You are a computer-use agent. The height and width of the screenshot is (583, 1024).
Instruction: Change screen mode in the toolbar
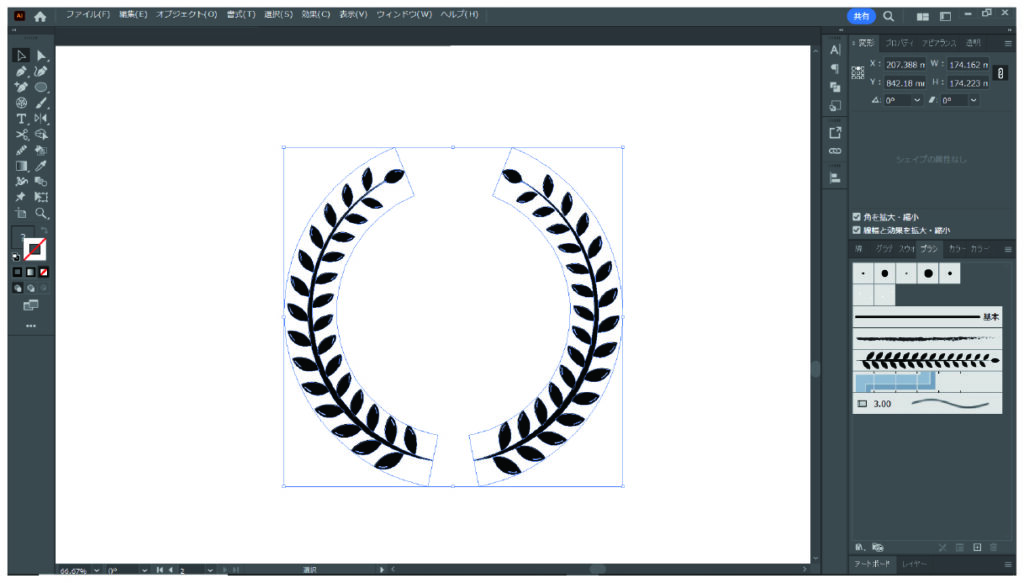(31, 305)
